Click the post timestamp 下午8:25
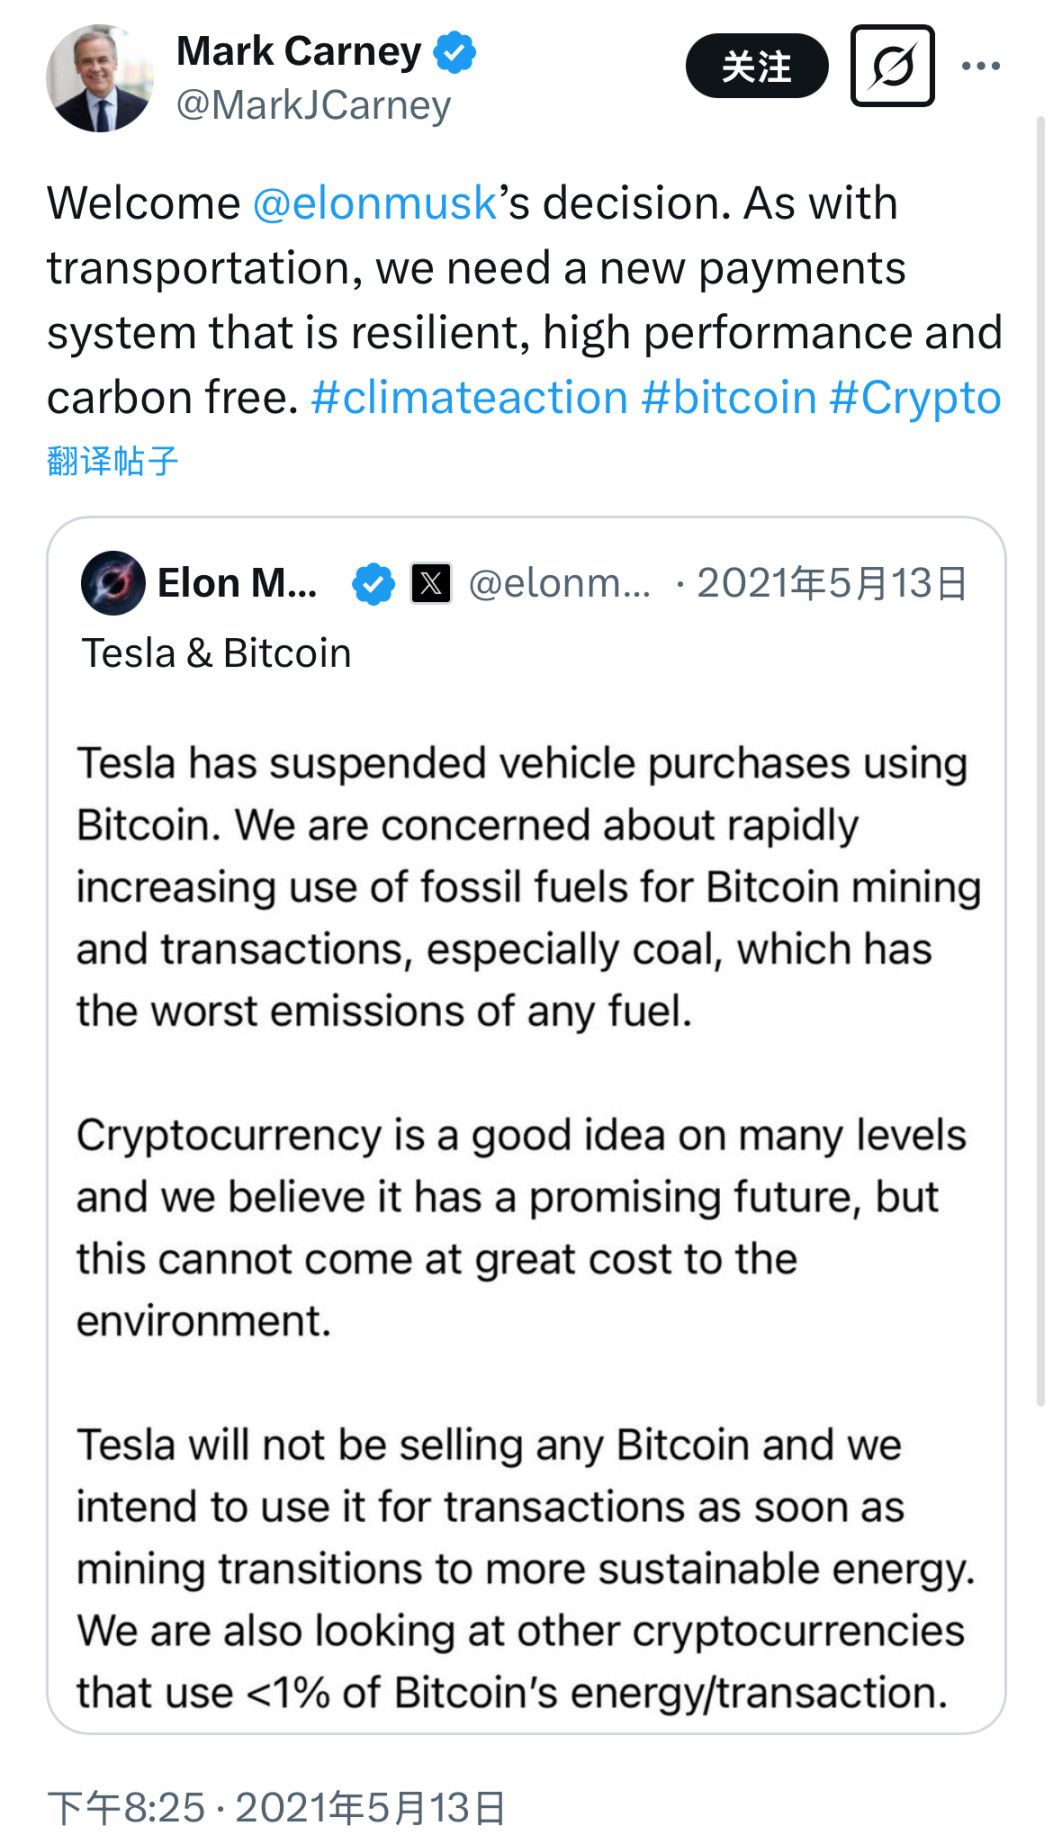 coord(126,1807)
